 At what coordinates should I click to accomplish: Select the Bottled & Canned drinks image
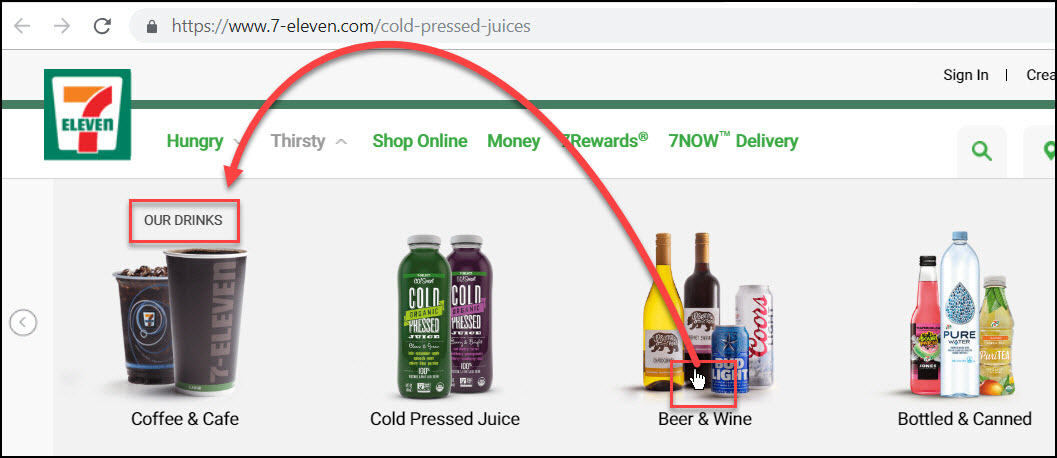963,315
